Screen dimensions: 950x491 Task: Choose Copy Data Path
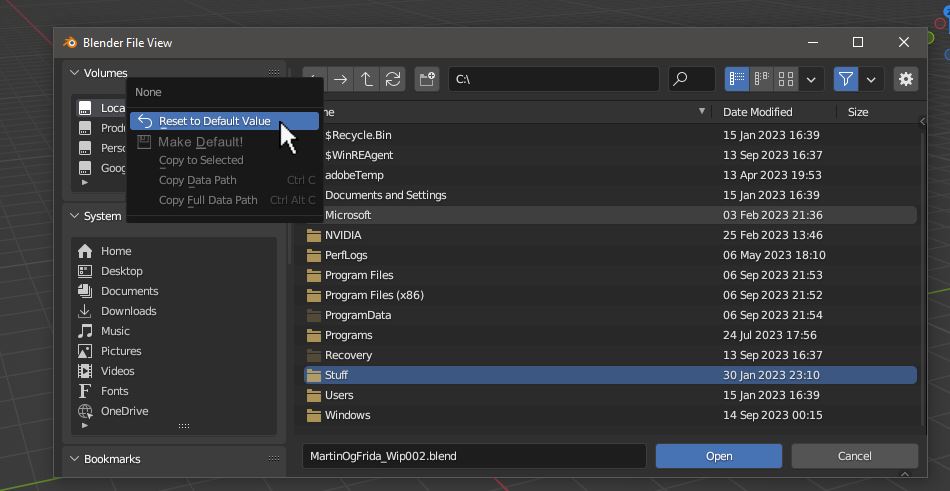pos(224,180)
